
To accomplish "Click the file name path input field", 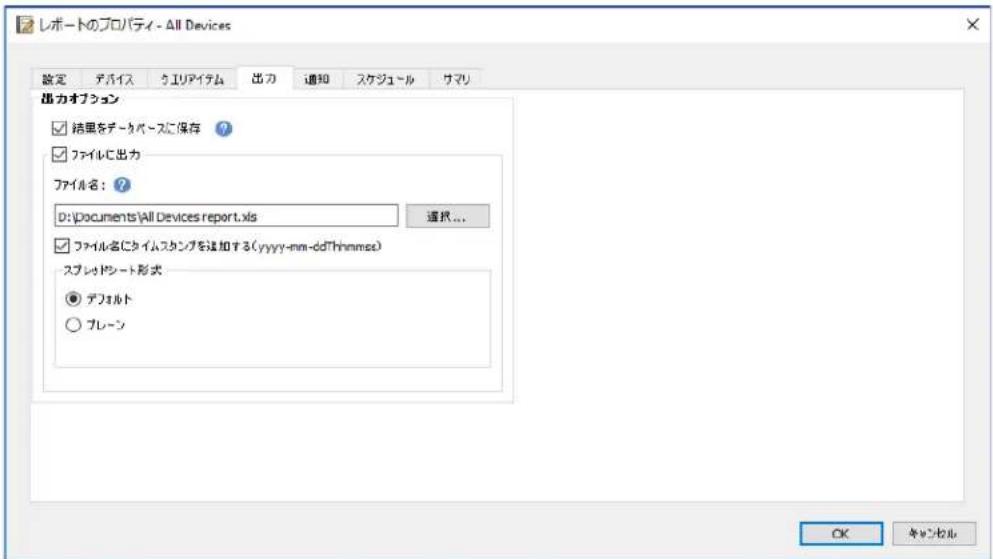I will 226,216.
